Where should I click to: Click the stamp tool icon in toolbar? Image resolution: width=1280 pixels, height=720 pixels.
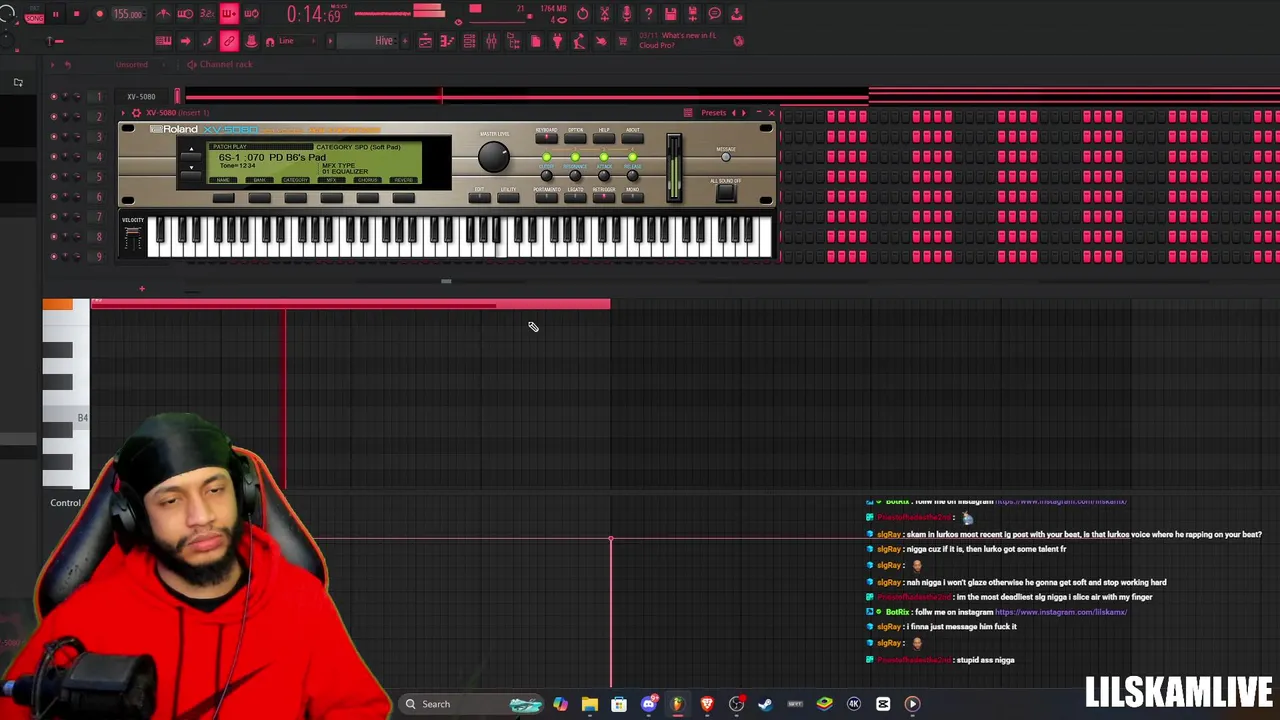[251, 41]
